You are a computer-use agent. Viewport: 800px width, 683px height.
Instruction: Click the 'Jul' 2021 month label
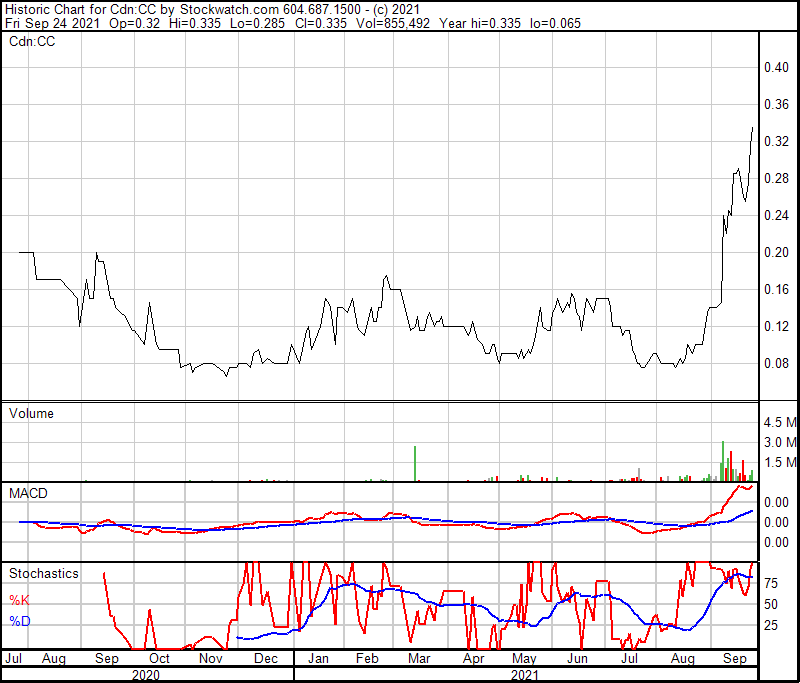tap(629, 659)
